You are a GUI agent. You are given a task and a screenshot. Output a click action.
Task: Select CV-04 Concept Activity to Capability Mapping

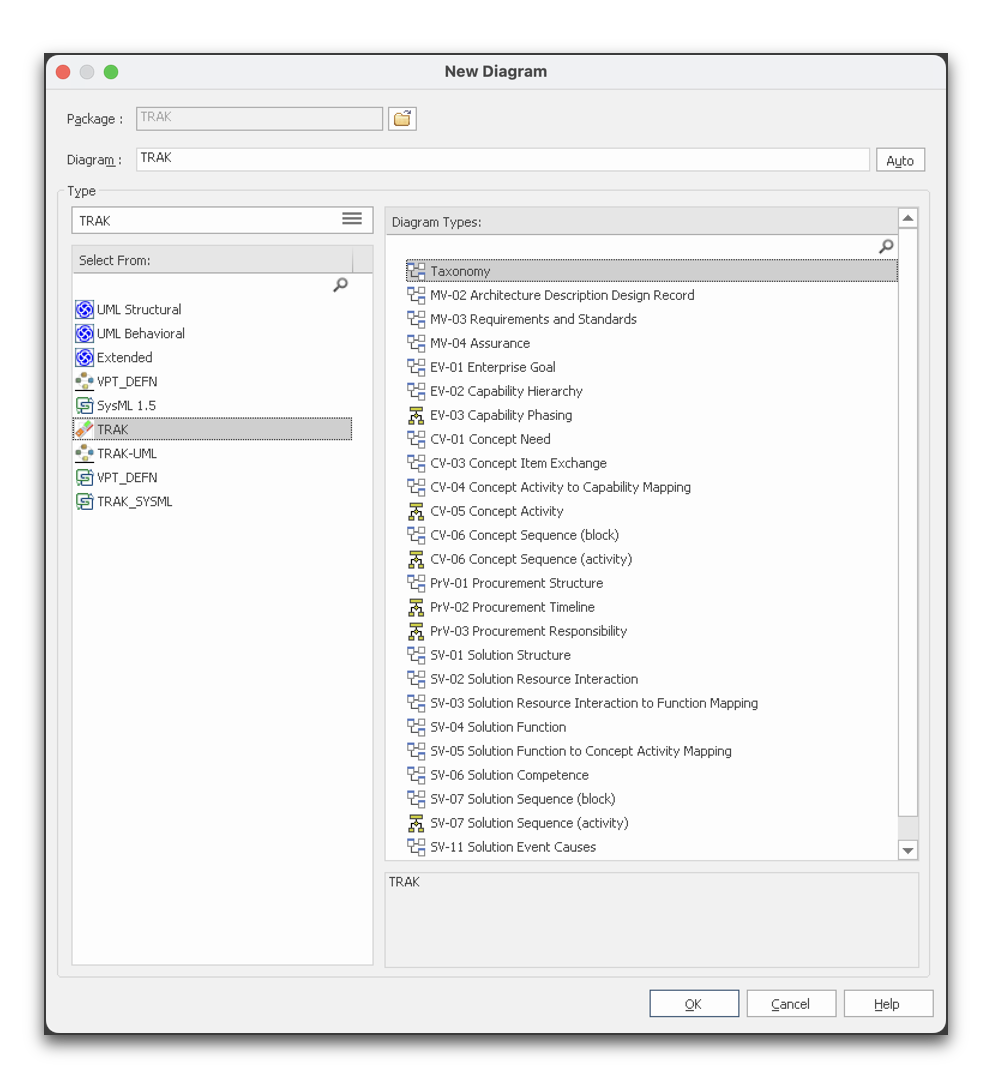click(560, 487)
